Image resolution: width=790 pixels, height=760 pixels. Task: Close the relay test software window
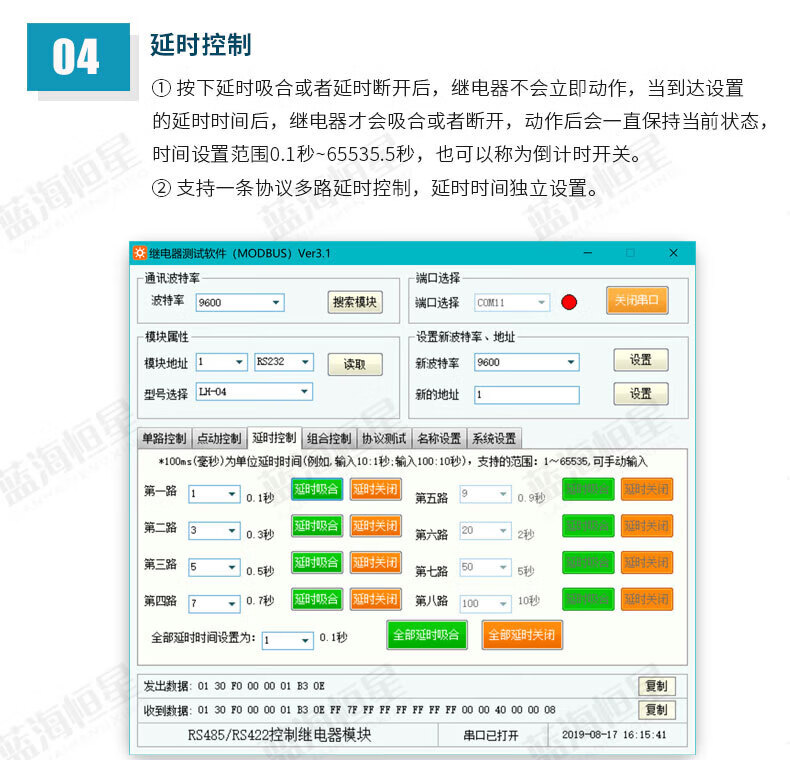pos(674,253)
